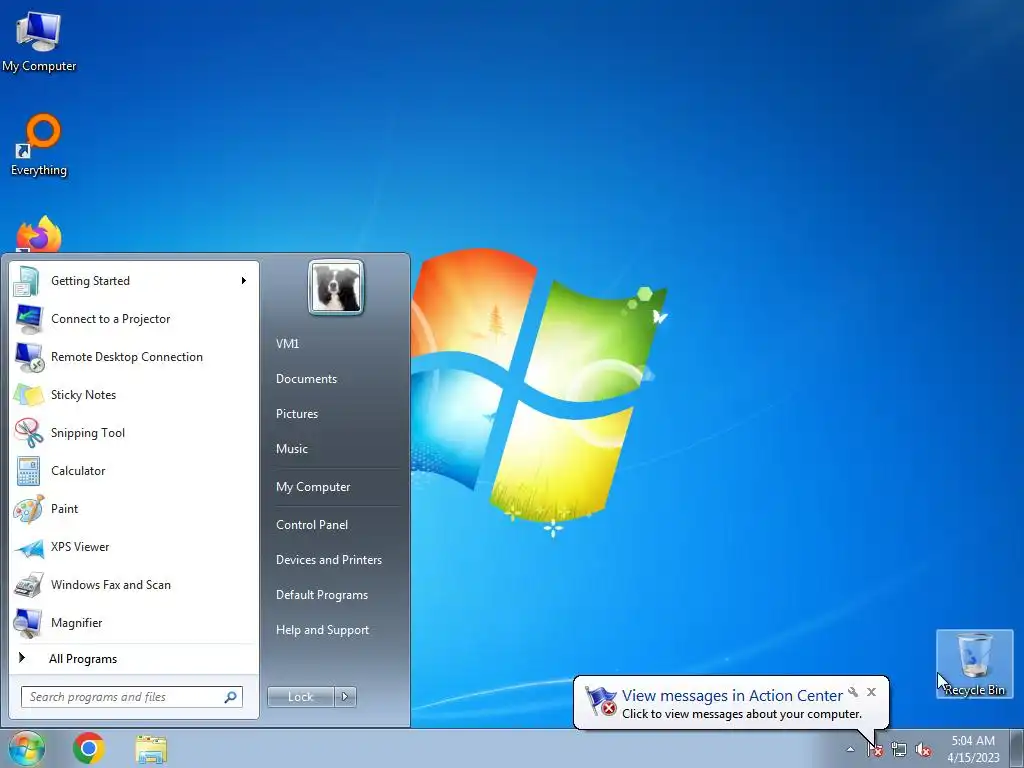Image resolution: width=1024 pixels, height=768 pixels.
Task: Close the Action Center notification balloon
Action: (x=871, y=692)
